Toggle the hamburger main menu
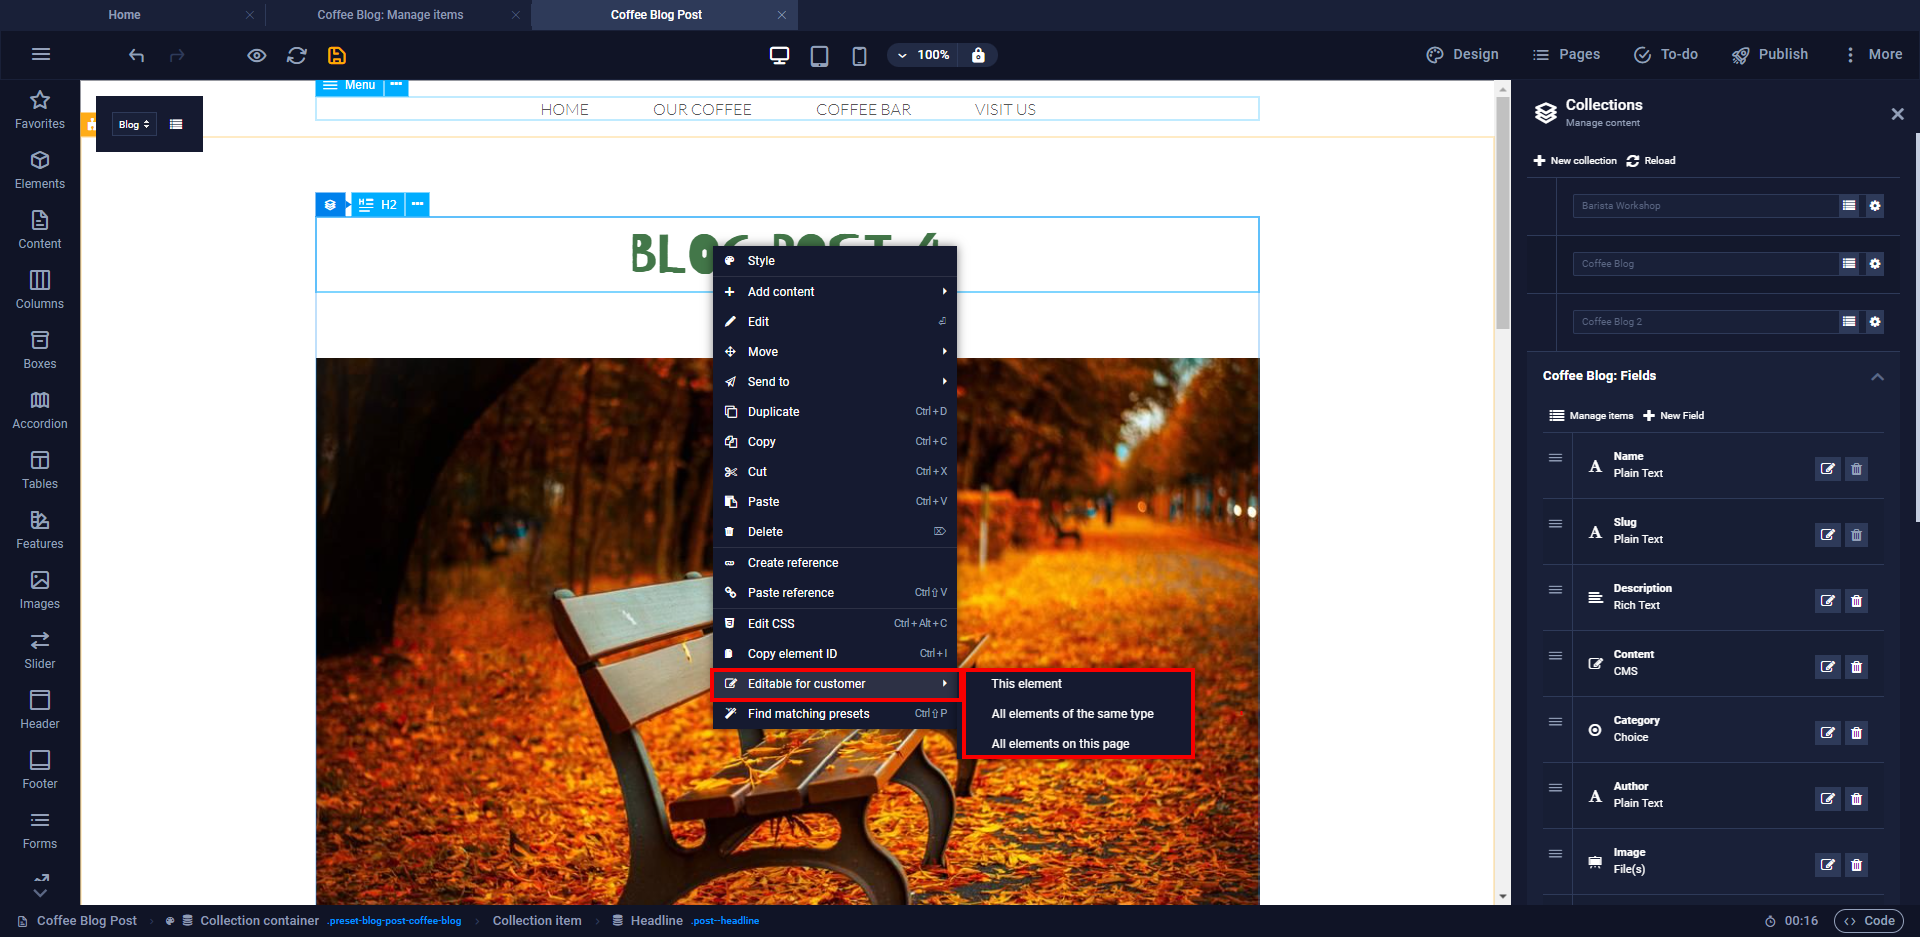The image size is (1920, 937). (41, 55)
